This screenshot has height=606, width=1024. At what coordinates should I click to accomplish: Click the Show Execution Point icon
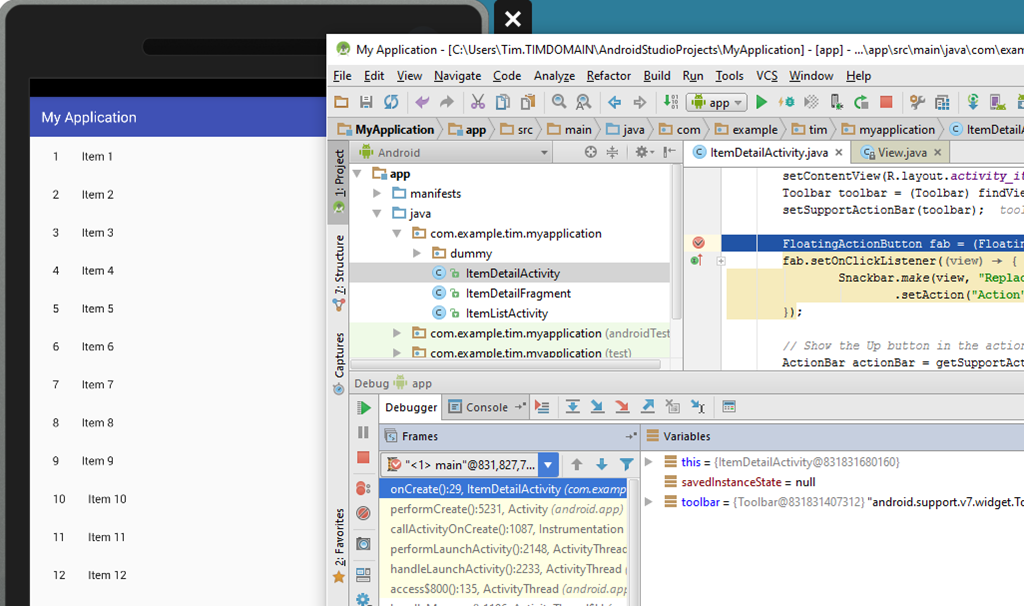pos(542,407)
